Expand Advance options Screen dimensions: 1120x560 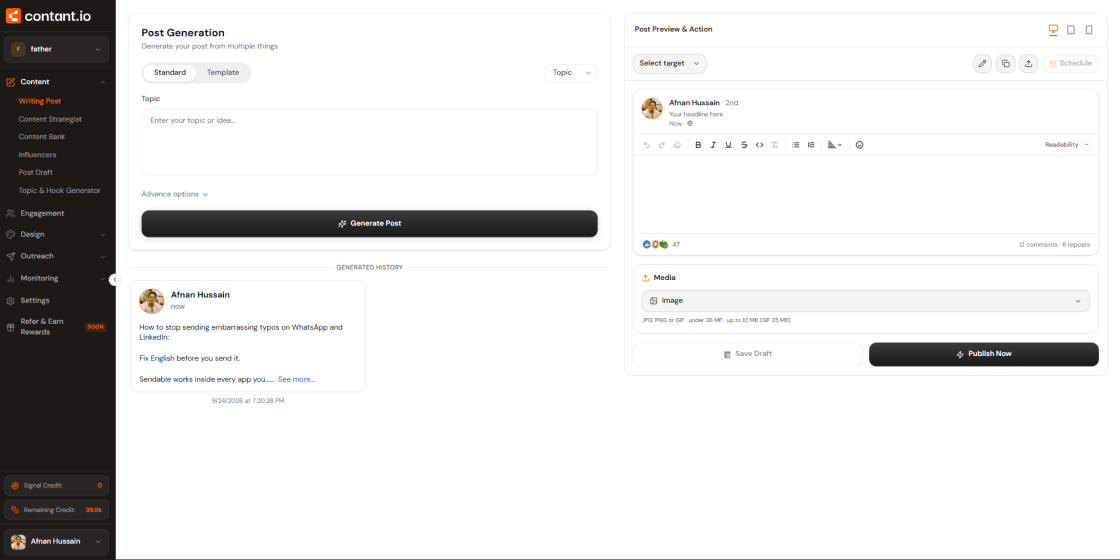point(175,194)
